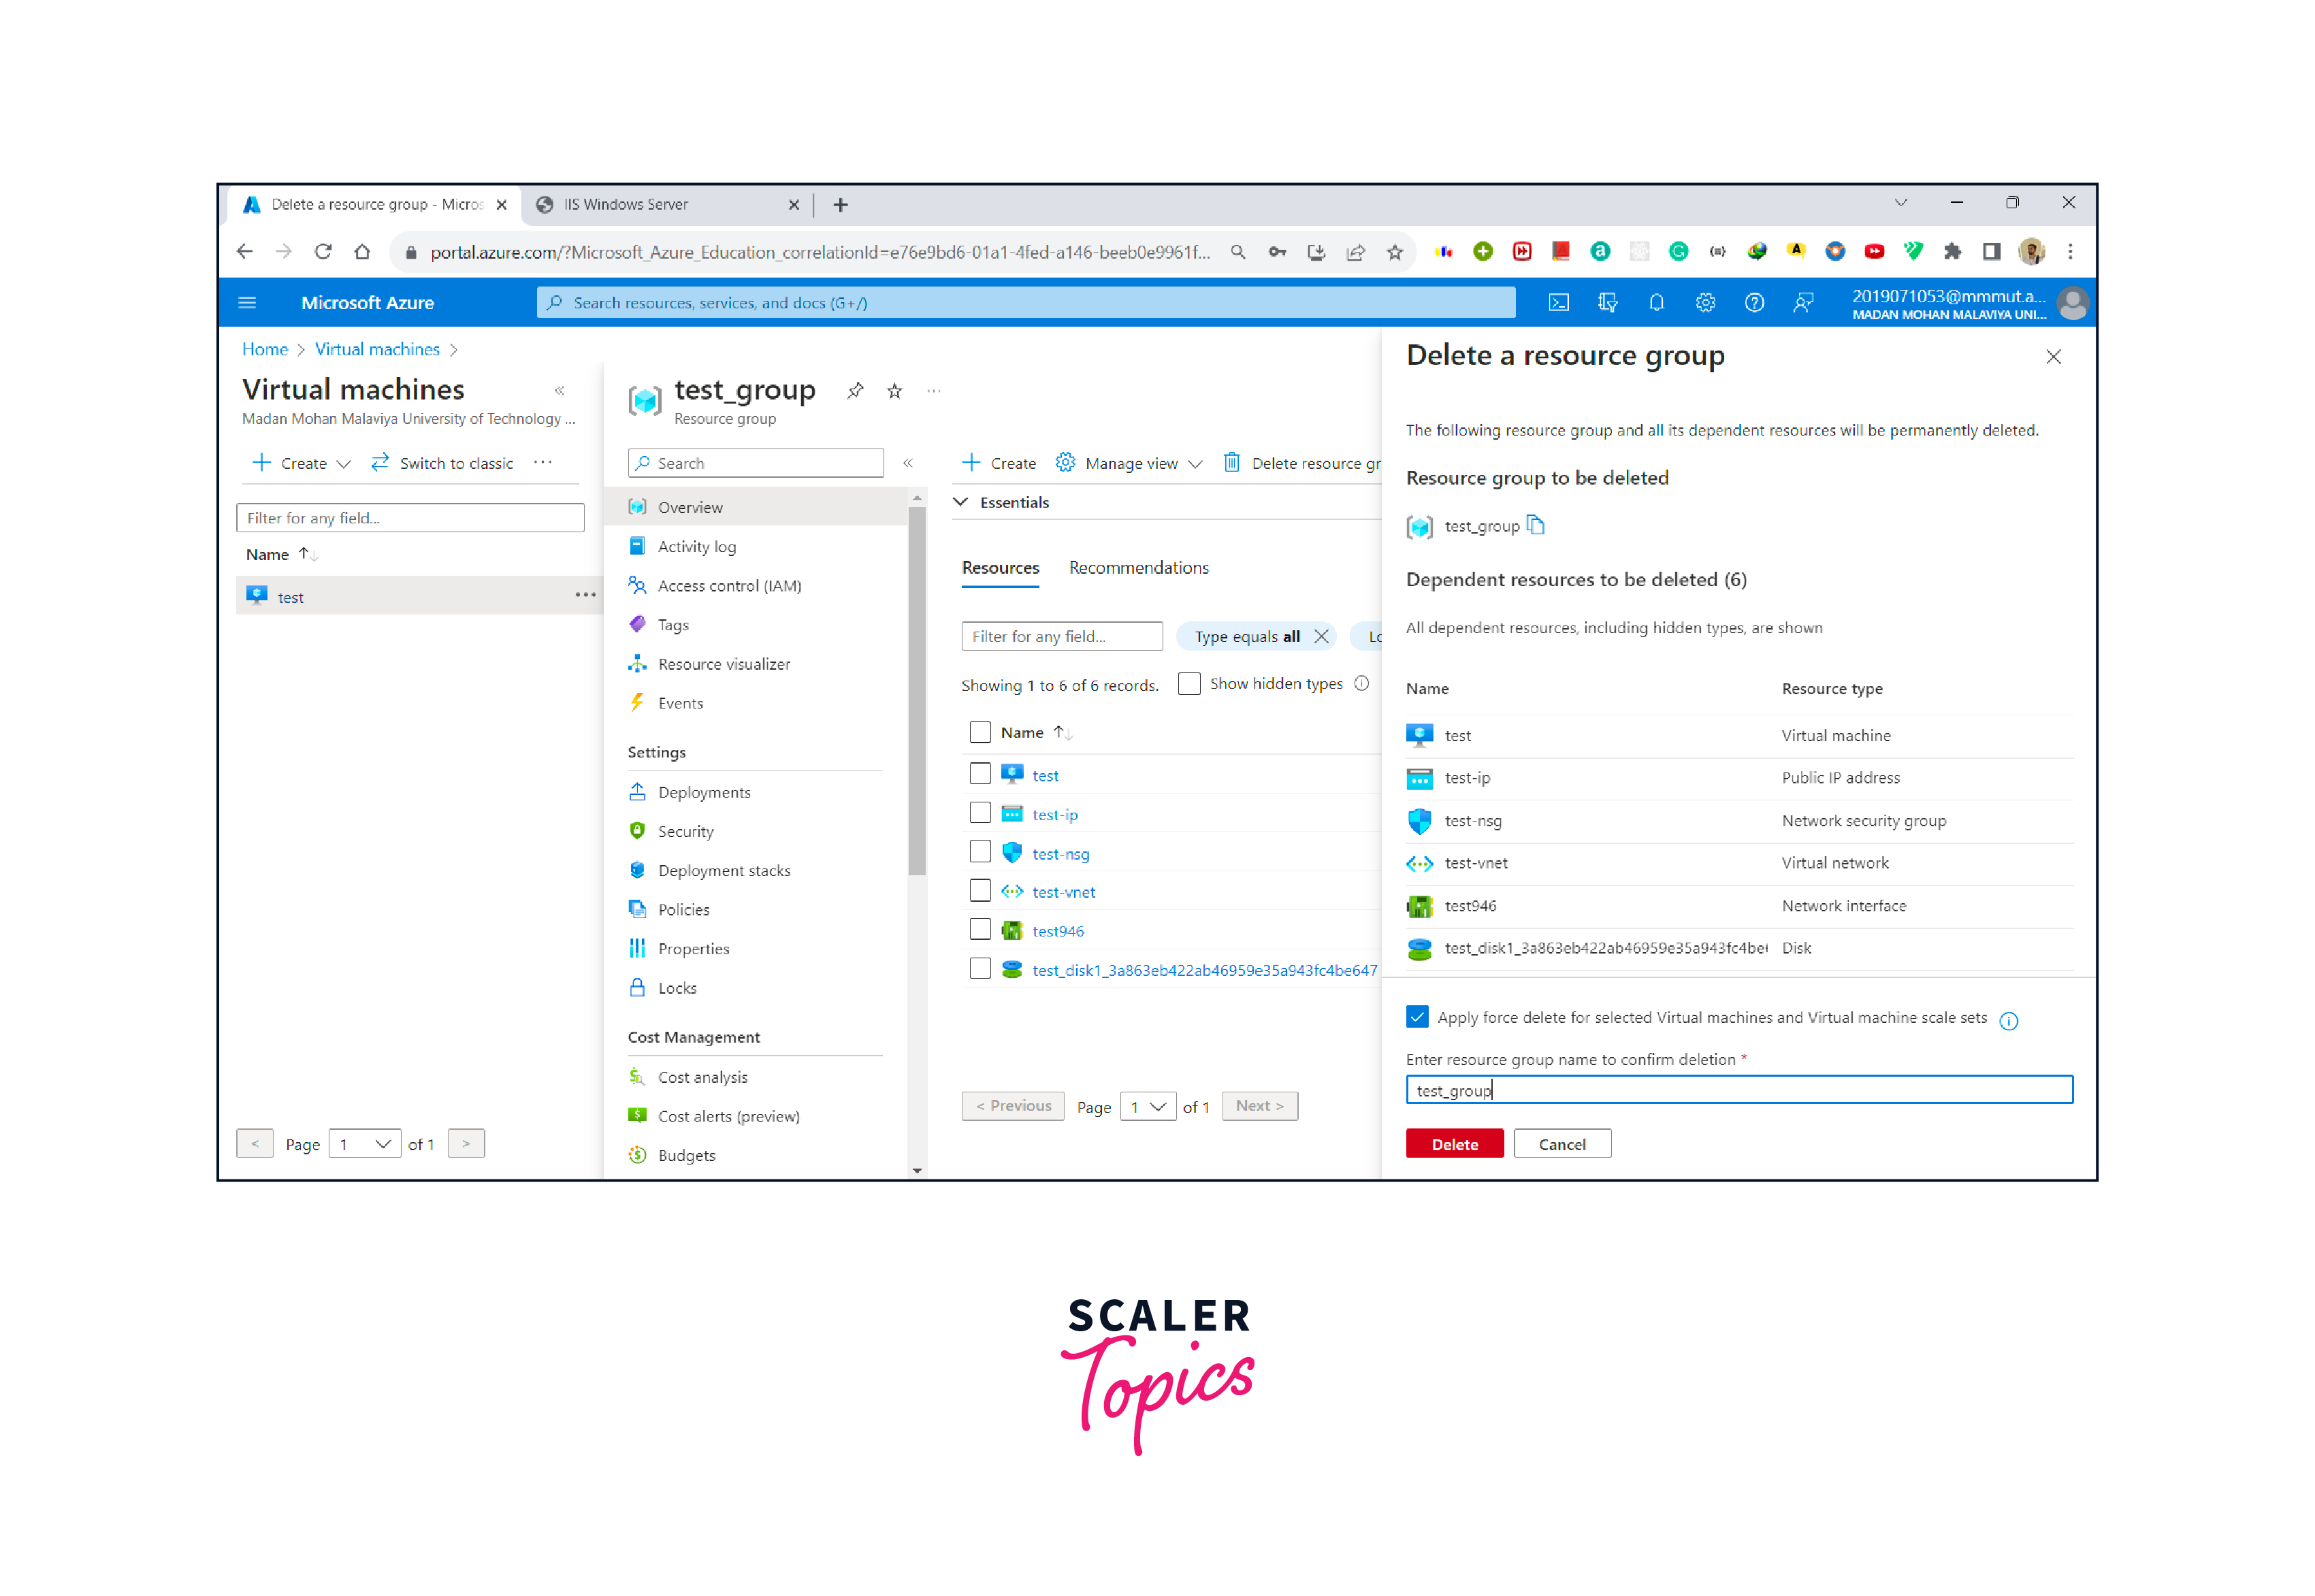Click Delete to confirm resource group deletion
Viewport: 2315px width, 1596px height.
[x=1454, y=1143]
